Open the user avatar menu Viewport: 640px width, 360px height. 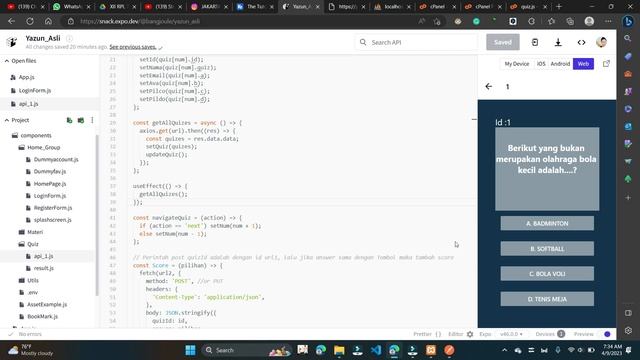click(x=601, y=42)
